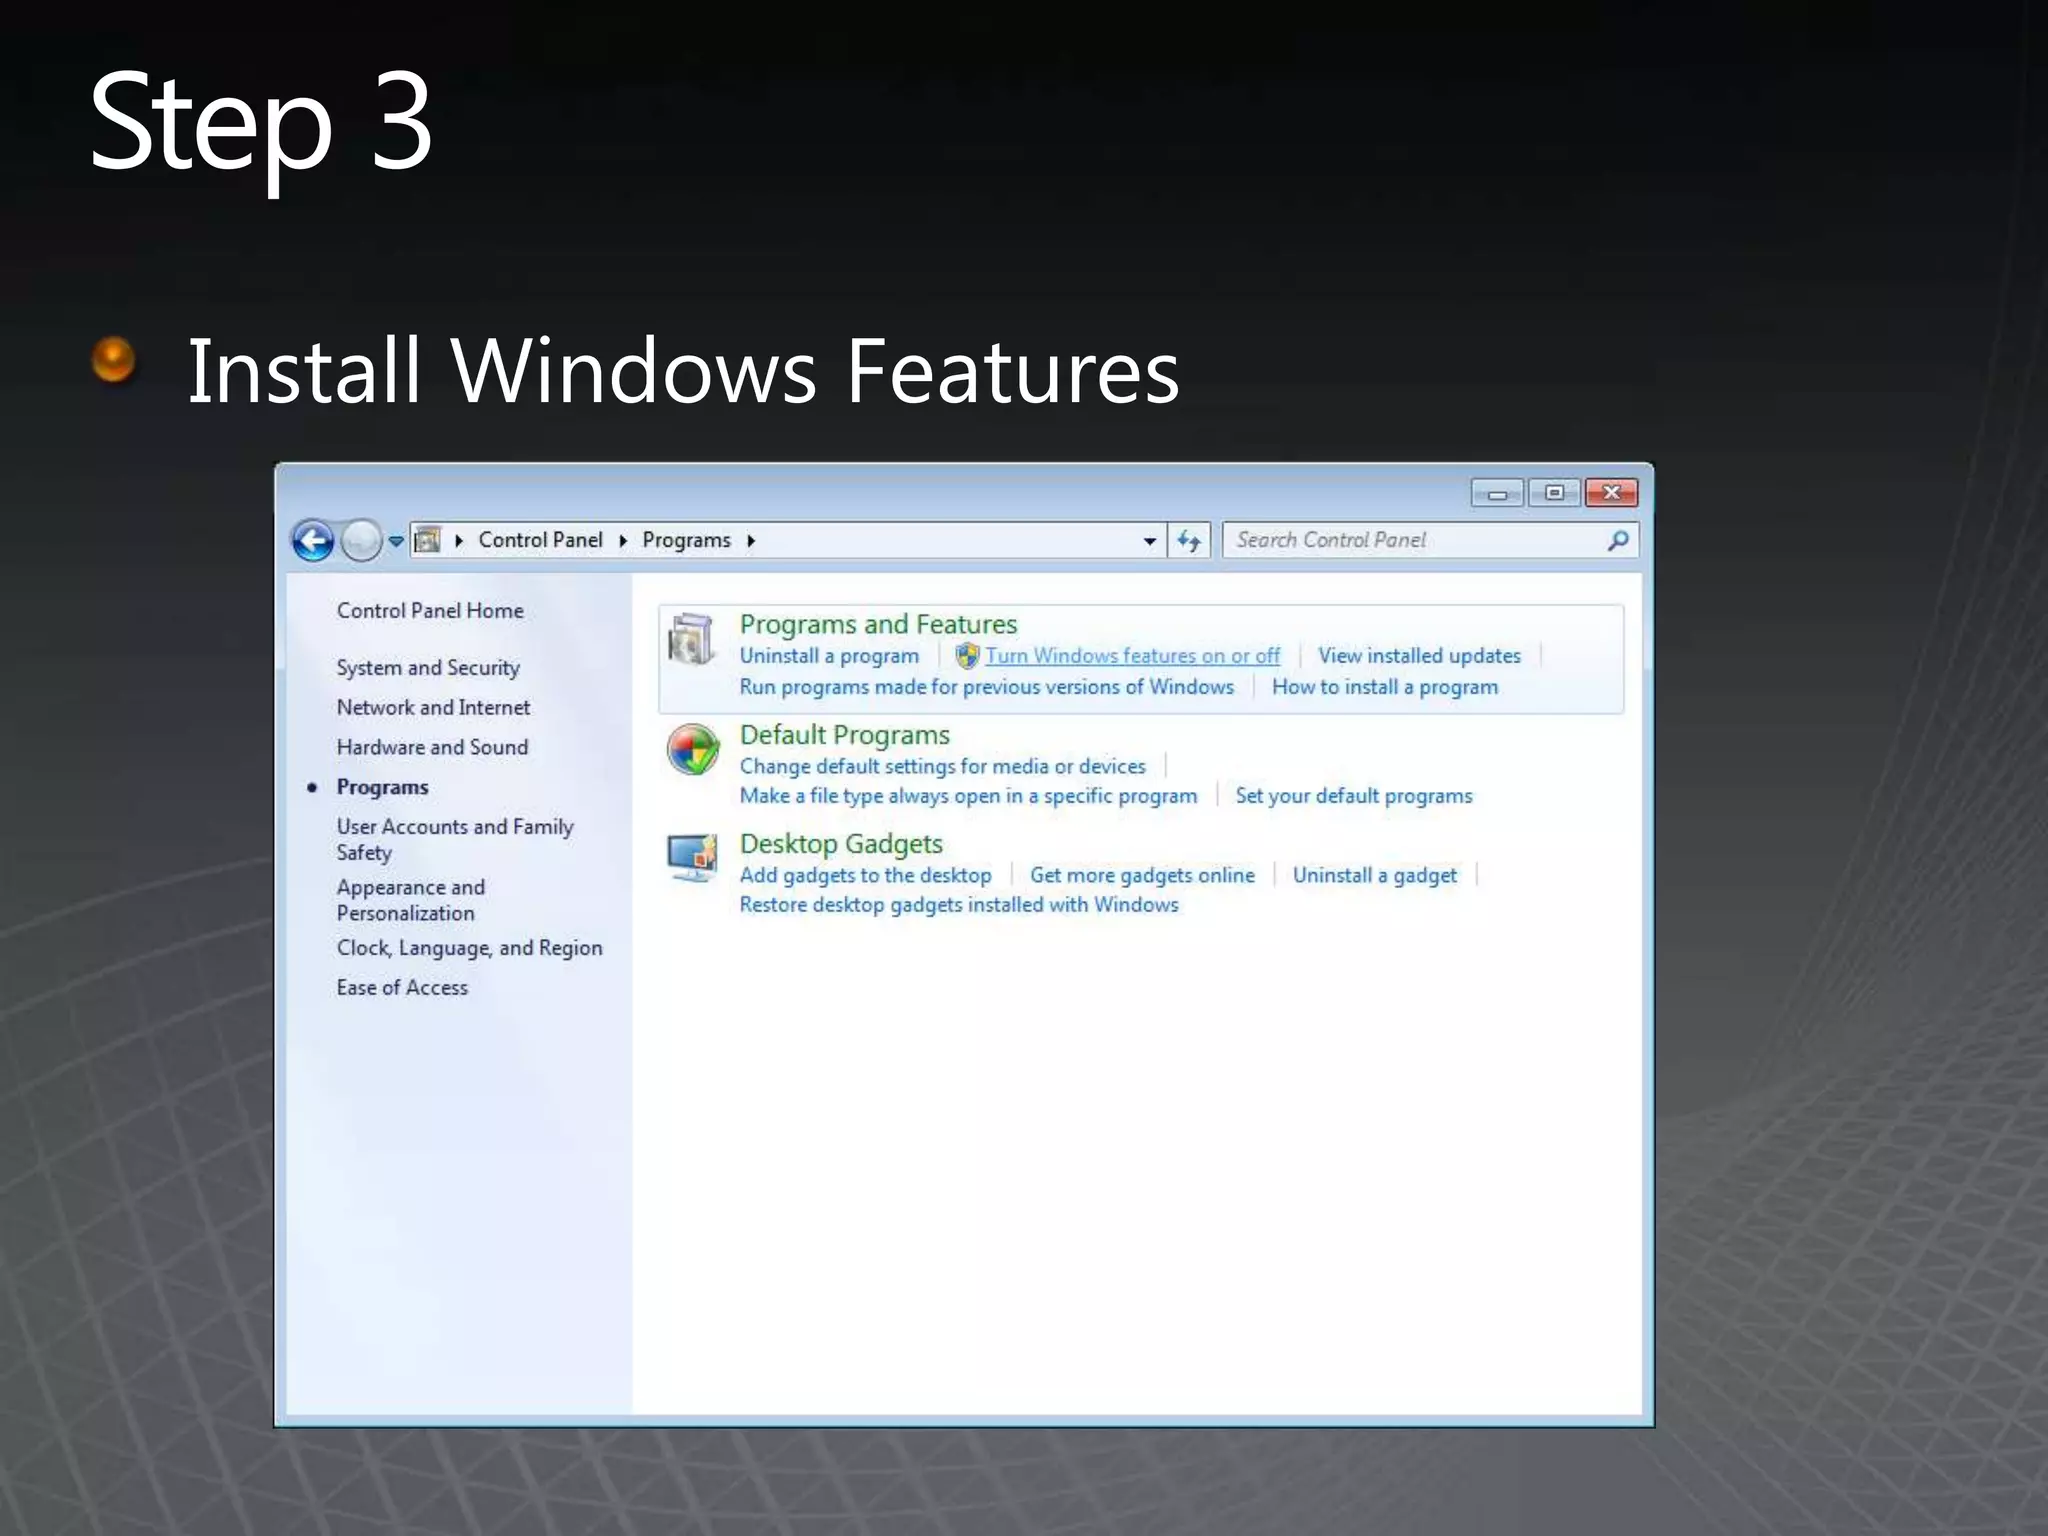The image size is (2048, 1536).
Task: Click the Control Panel icon in address bar
Action: pos(428,540)
